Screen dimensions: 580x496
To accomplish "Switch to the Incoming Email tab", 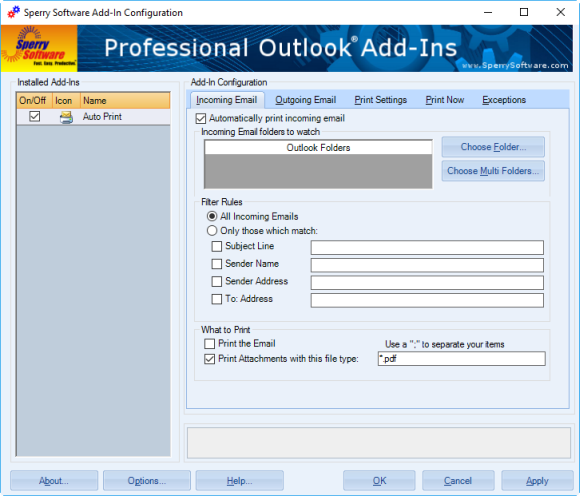I will tap(226, 100).
